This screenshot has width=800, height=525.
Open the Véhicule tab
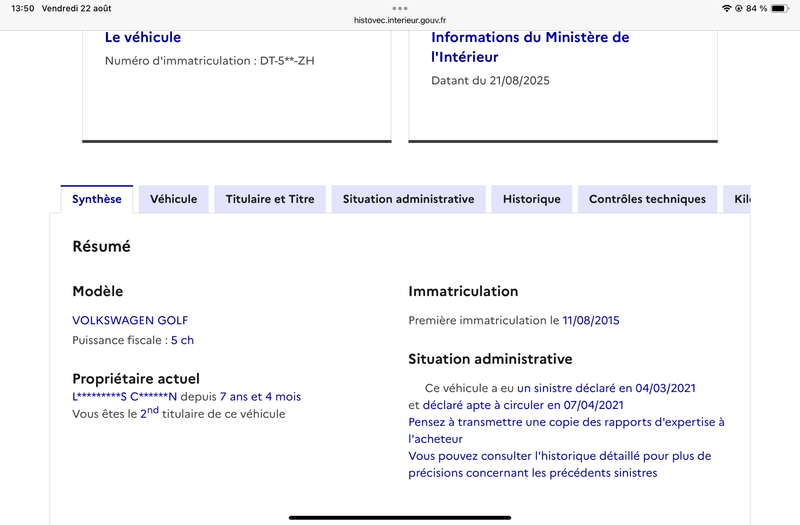coord(174,199)
